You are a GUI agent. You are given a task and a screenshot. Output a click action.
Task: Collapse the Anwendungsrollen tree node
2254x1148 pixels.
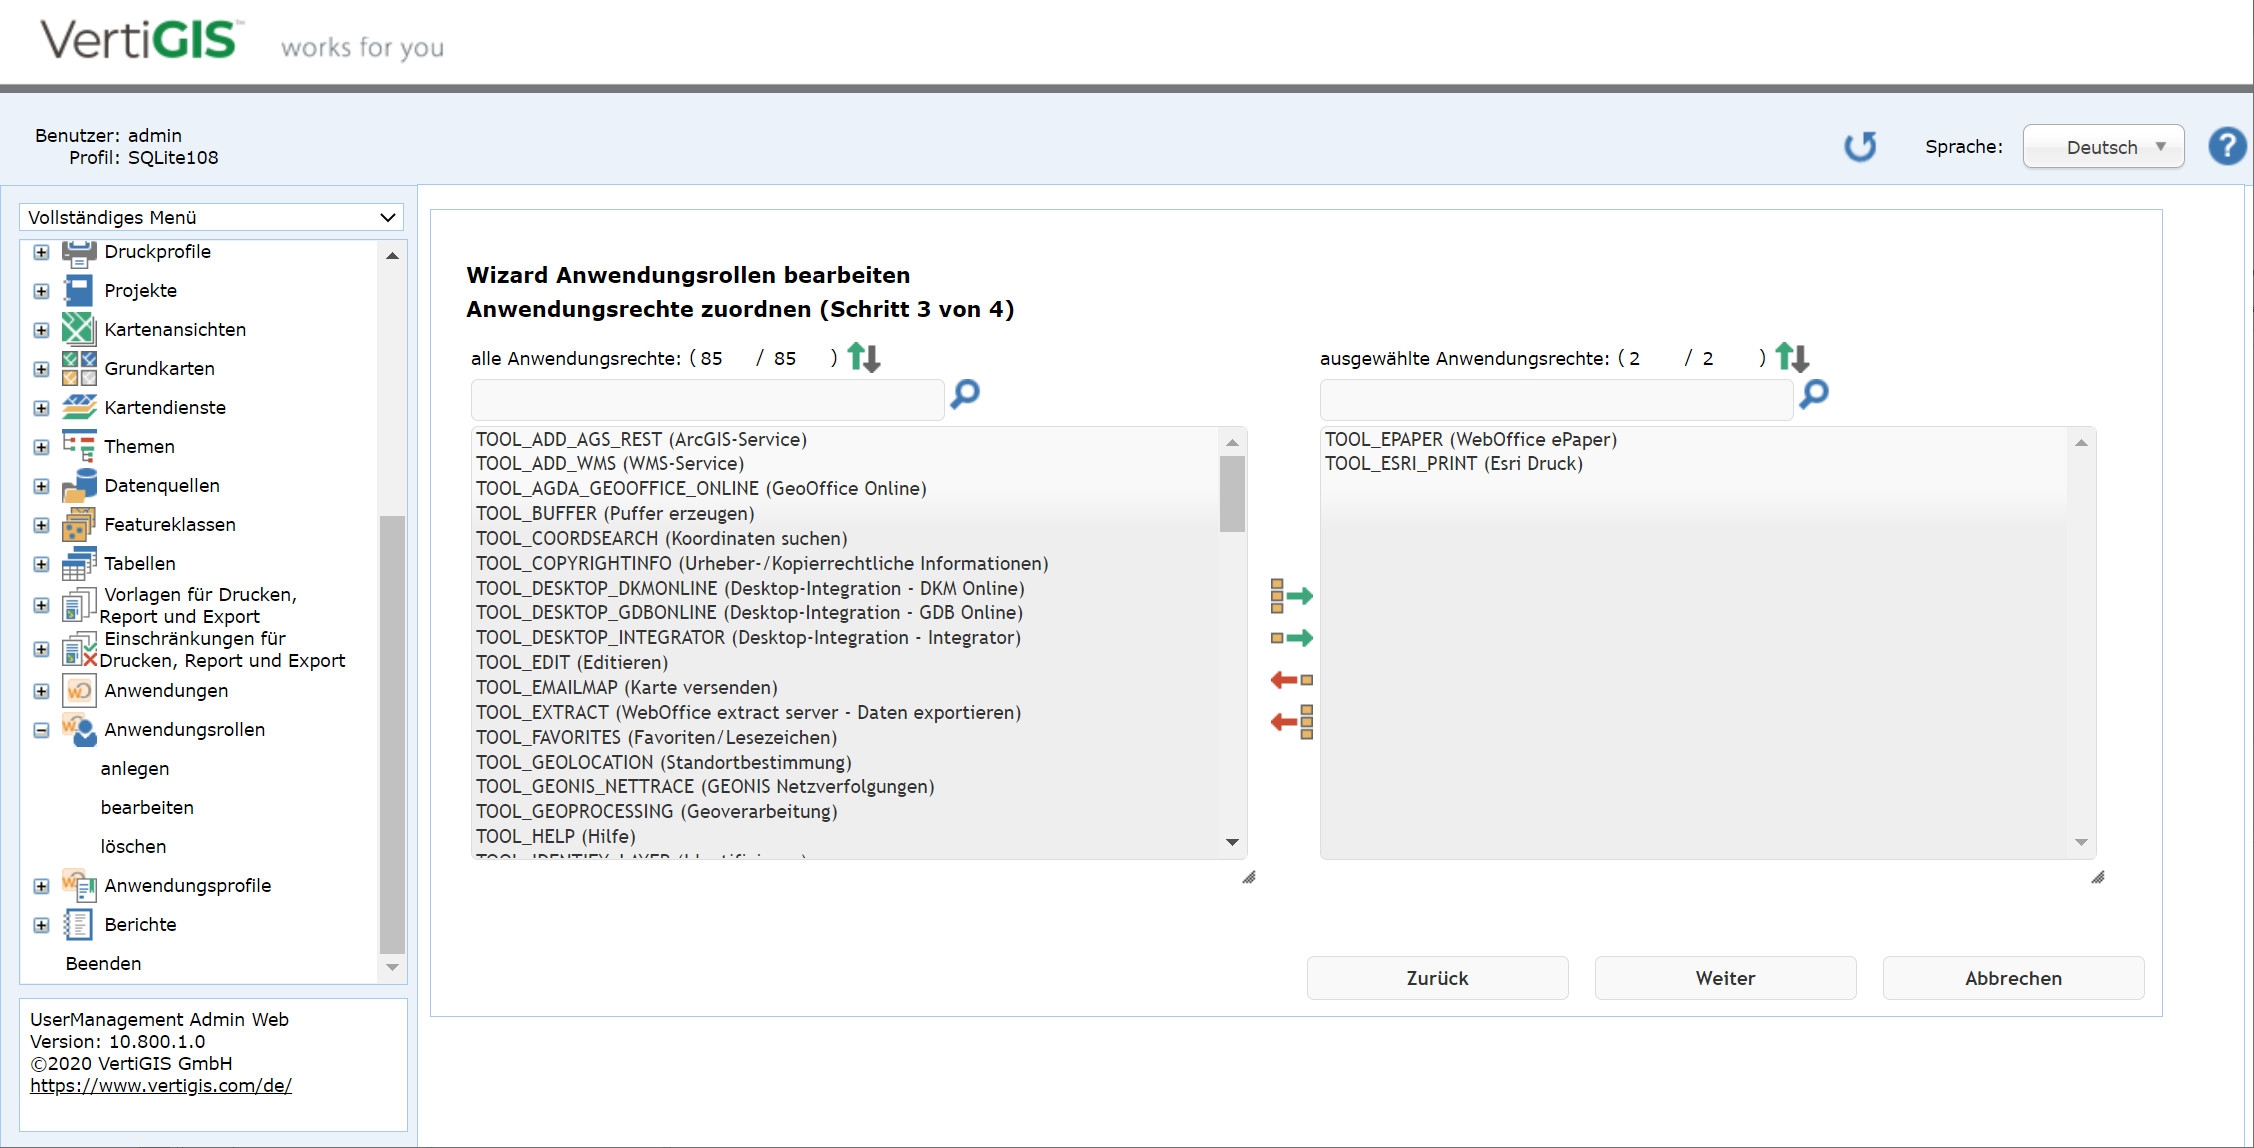click(41, 730)
